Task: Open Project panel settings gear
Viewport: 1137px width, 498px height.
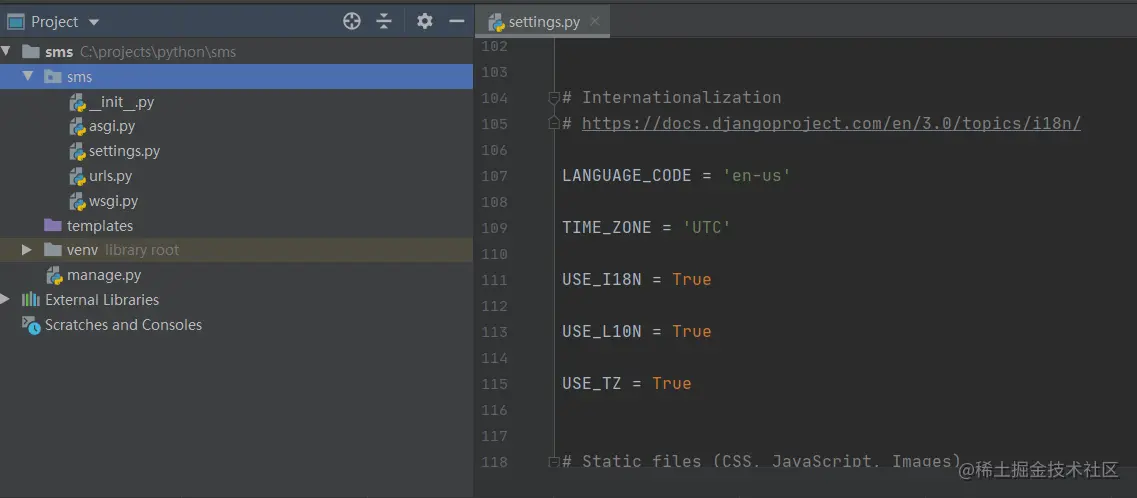Action: 425,22
